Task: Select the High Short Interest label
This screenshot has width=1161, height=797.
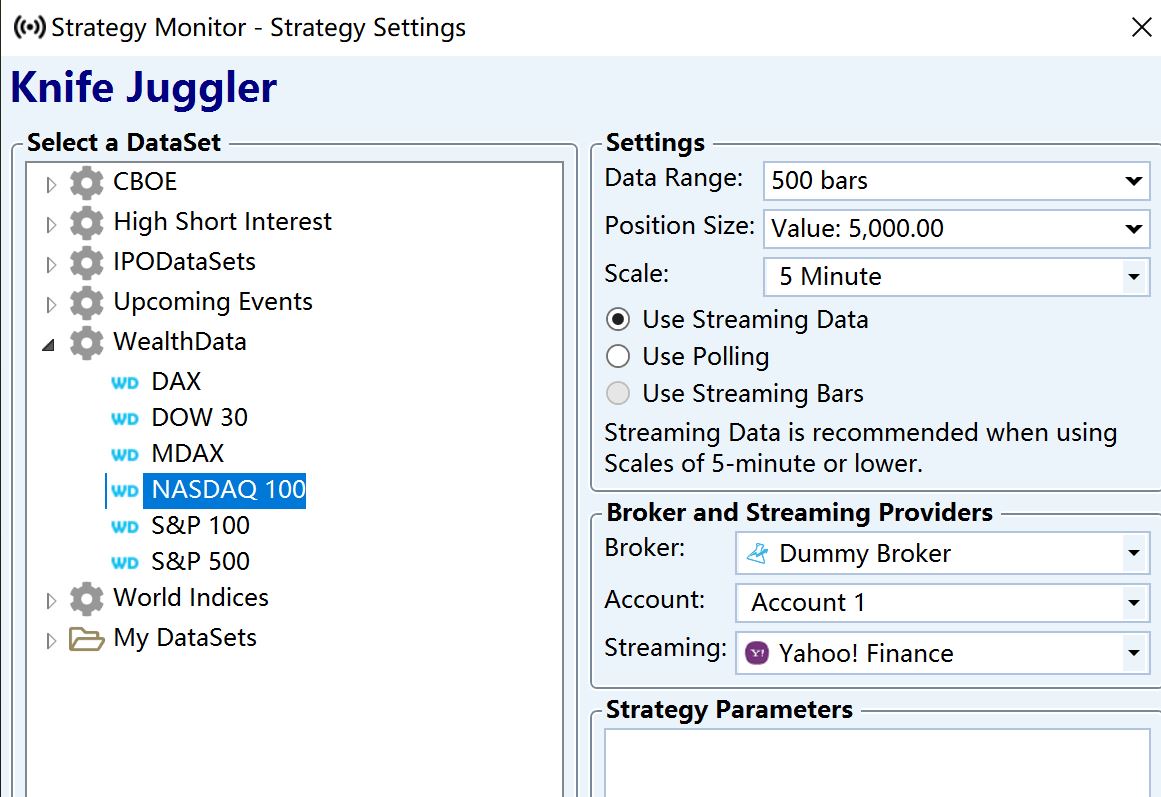Action: tap(222, 221)
